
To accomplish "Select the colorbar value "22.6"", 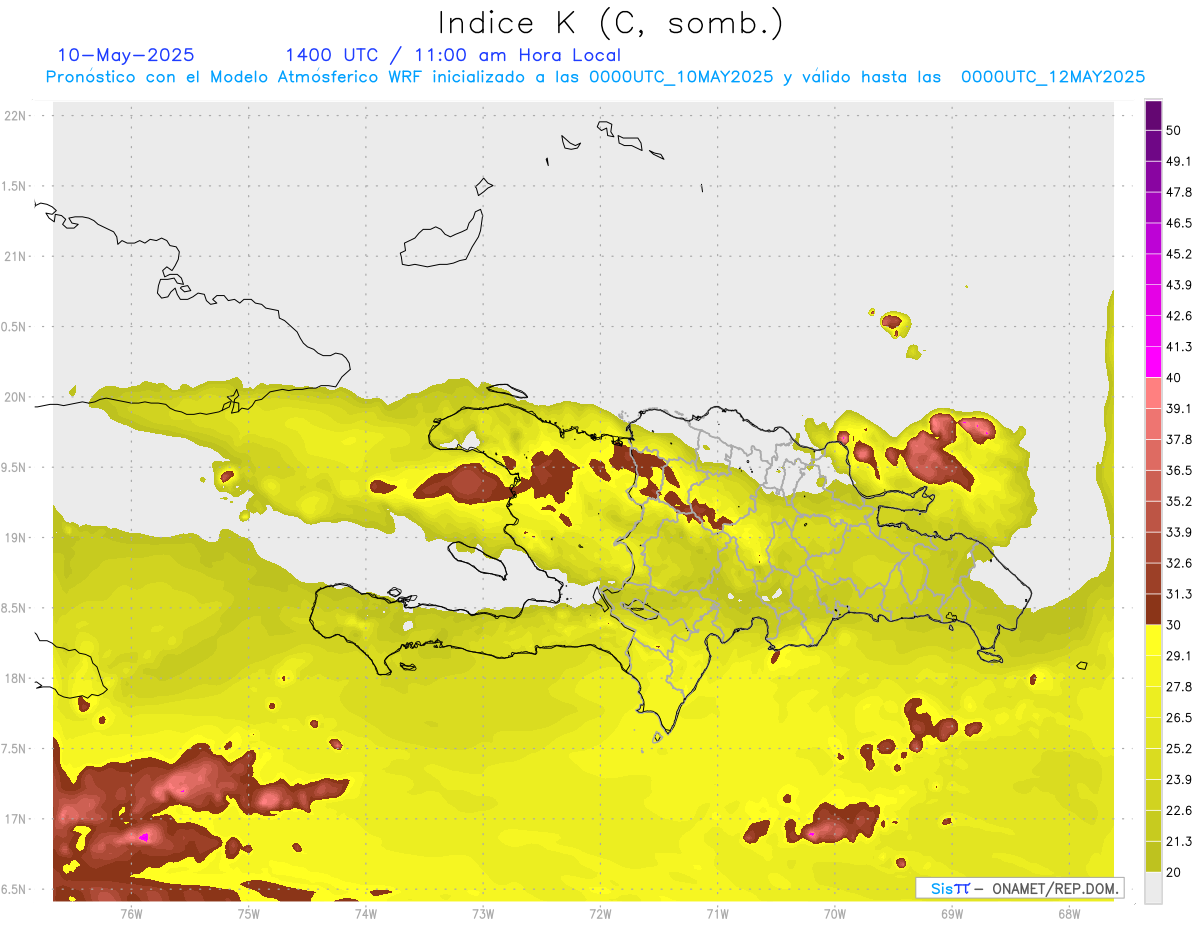I will tap(1179, 810).
